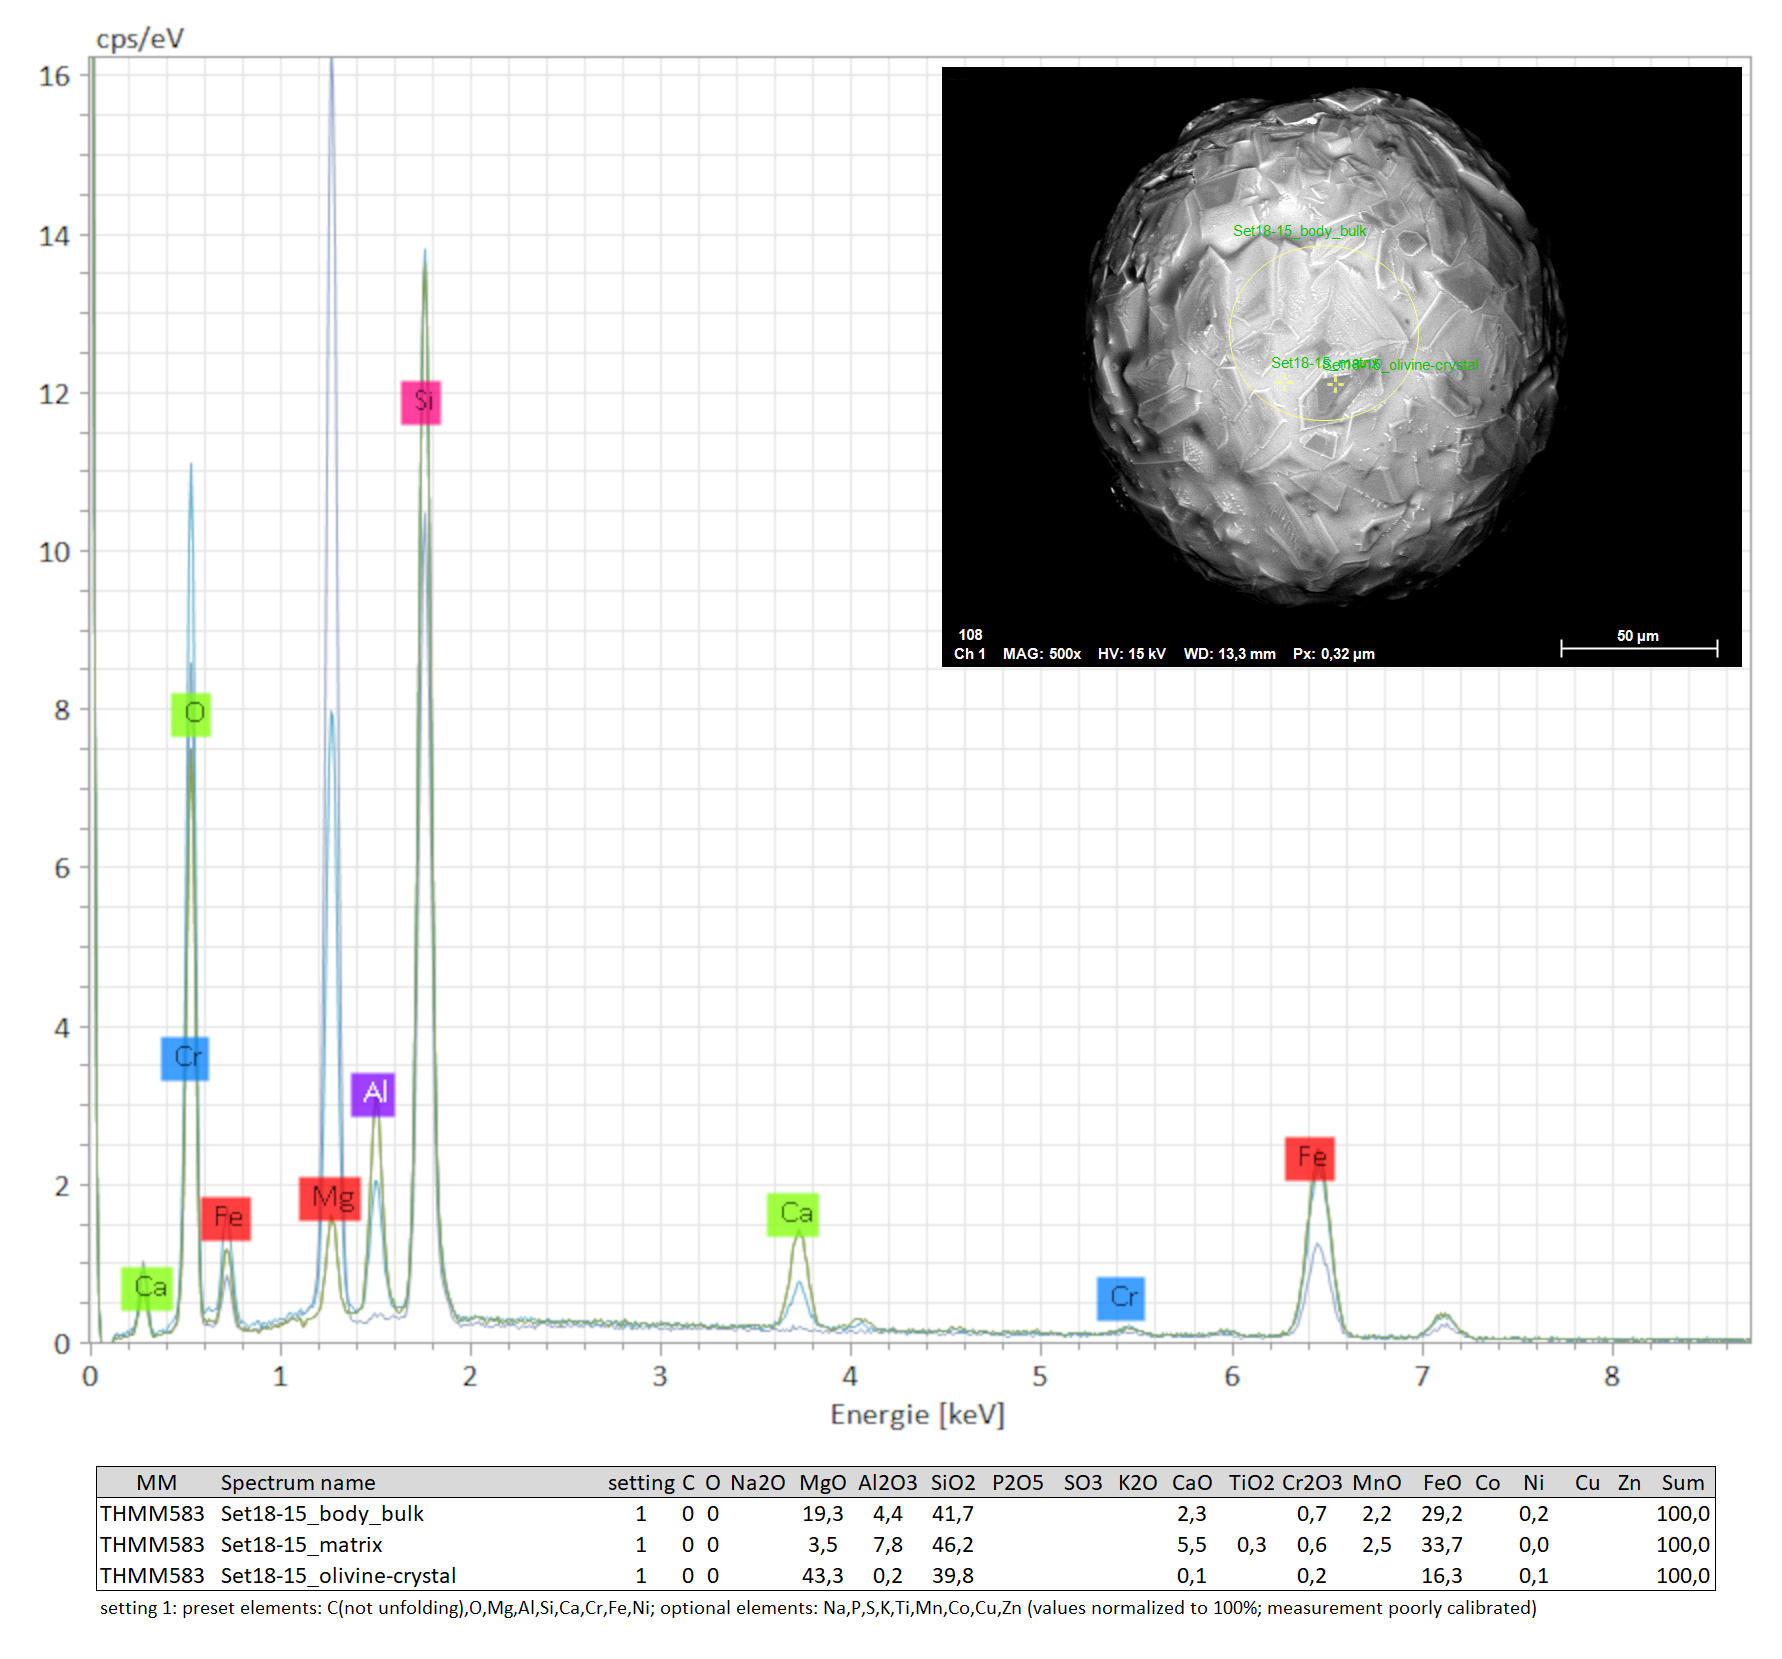Click the green O element label
This screenshot has width=1782, height=1659.
191,714
